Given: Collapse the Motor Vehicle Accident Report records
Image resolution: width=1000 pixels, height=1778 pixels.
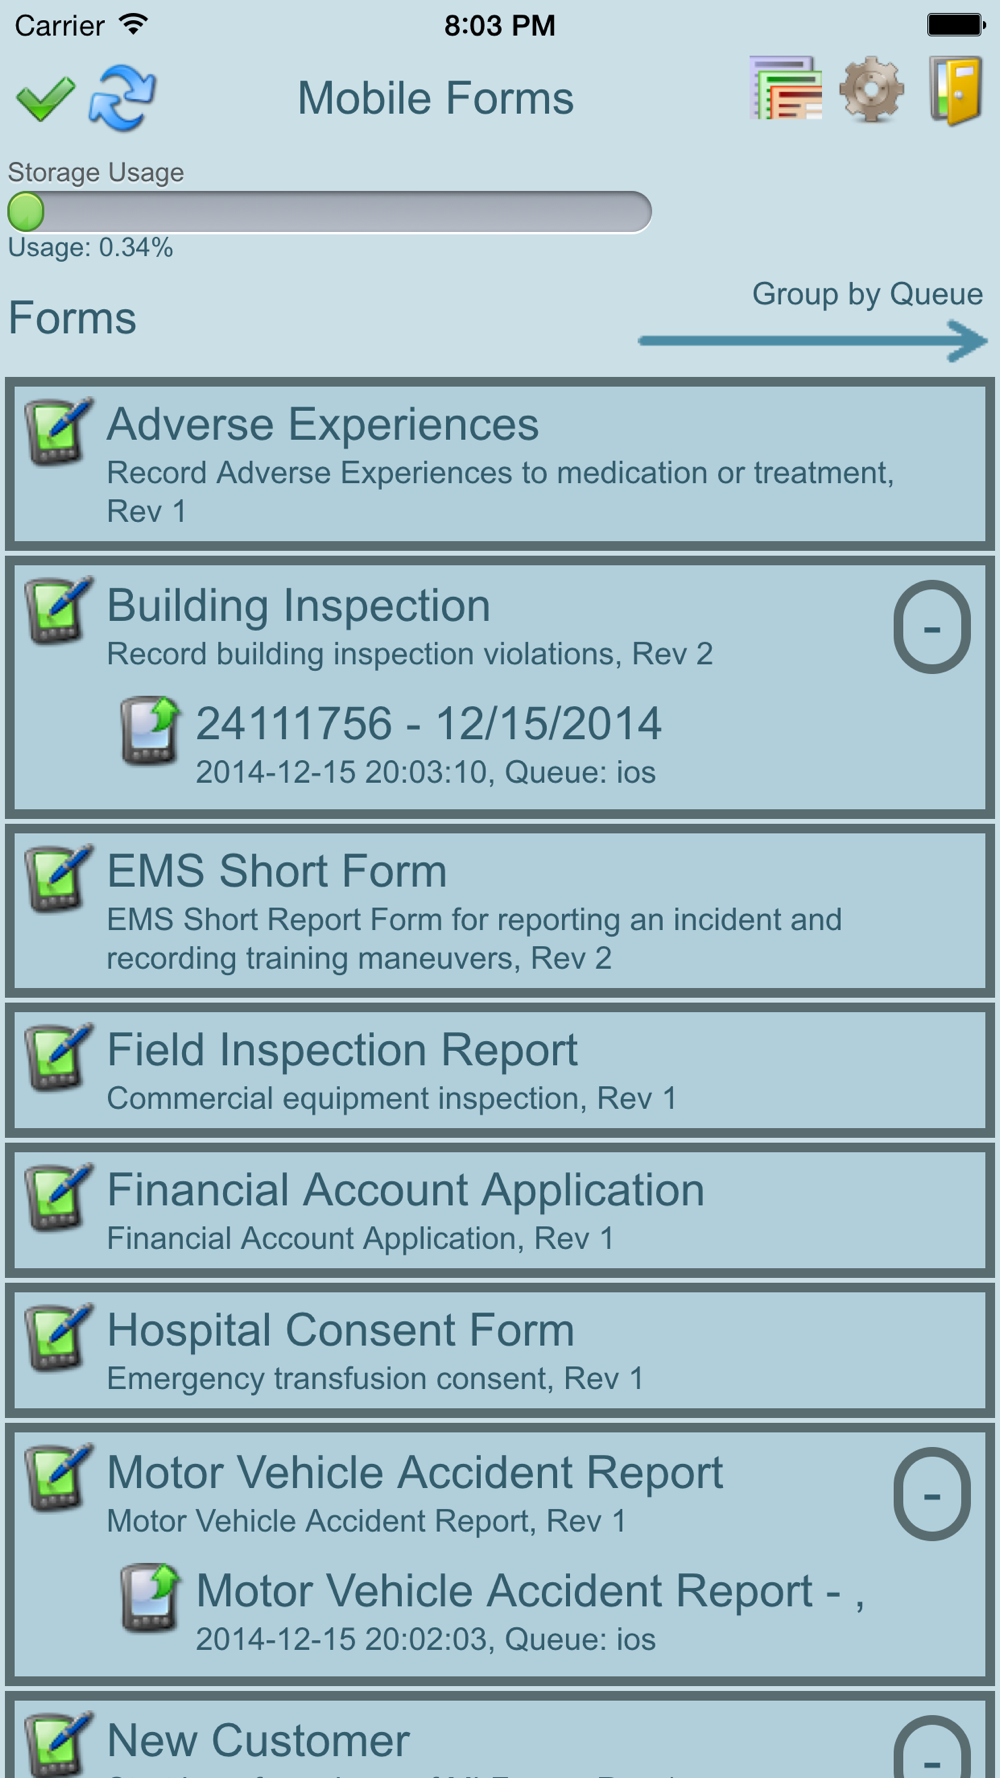Looking at the screenshot, I should (x=931, y=1494).
